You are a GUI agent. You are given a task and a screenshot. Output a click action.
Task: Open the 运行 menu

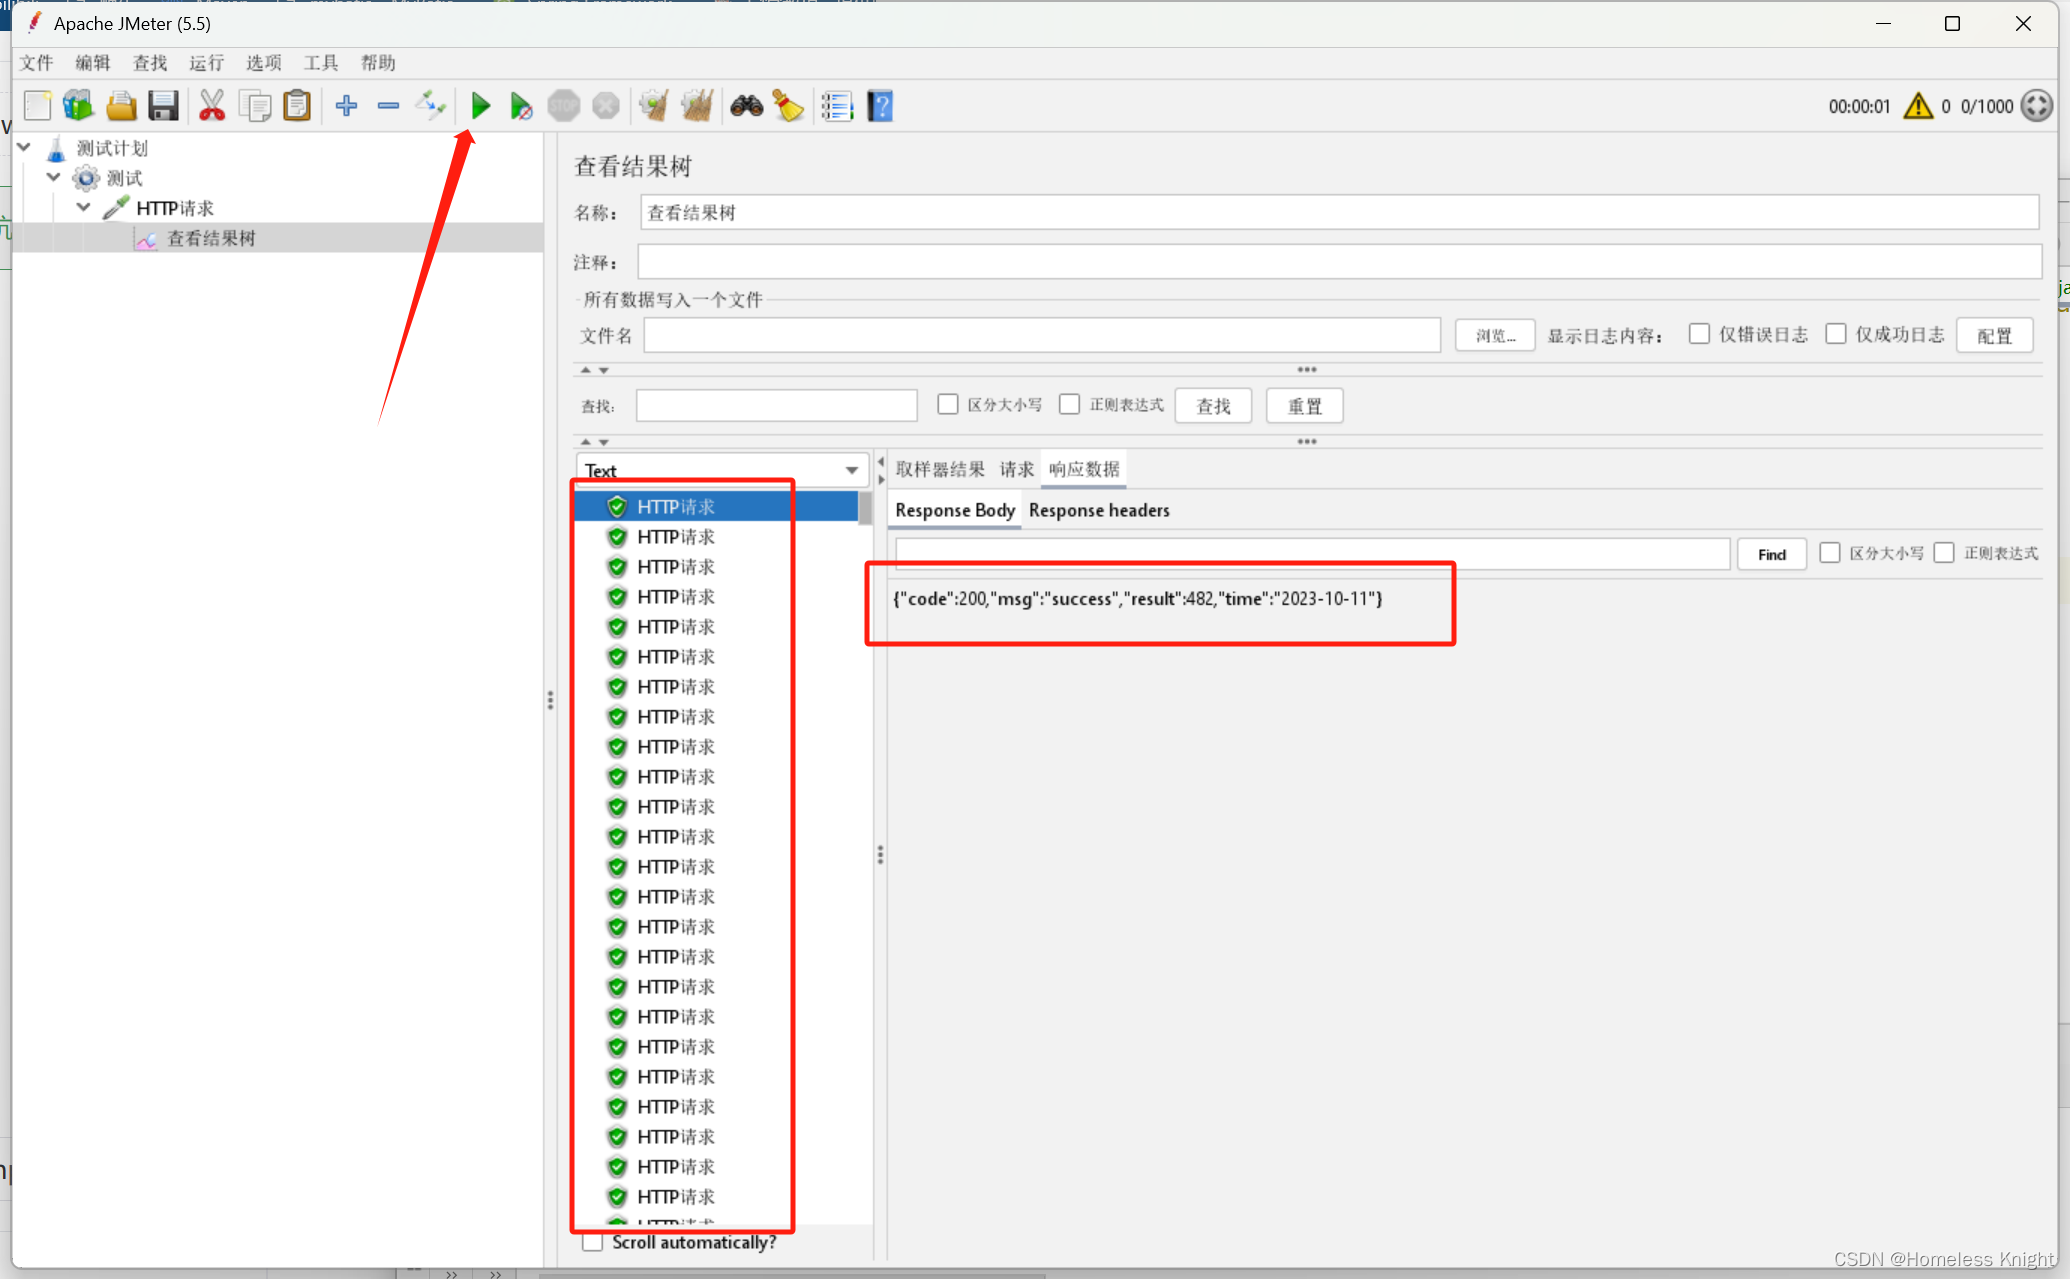[207, 63]
